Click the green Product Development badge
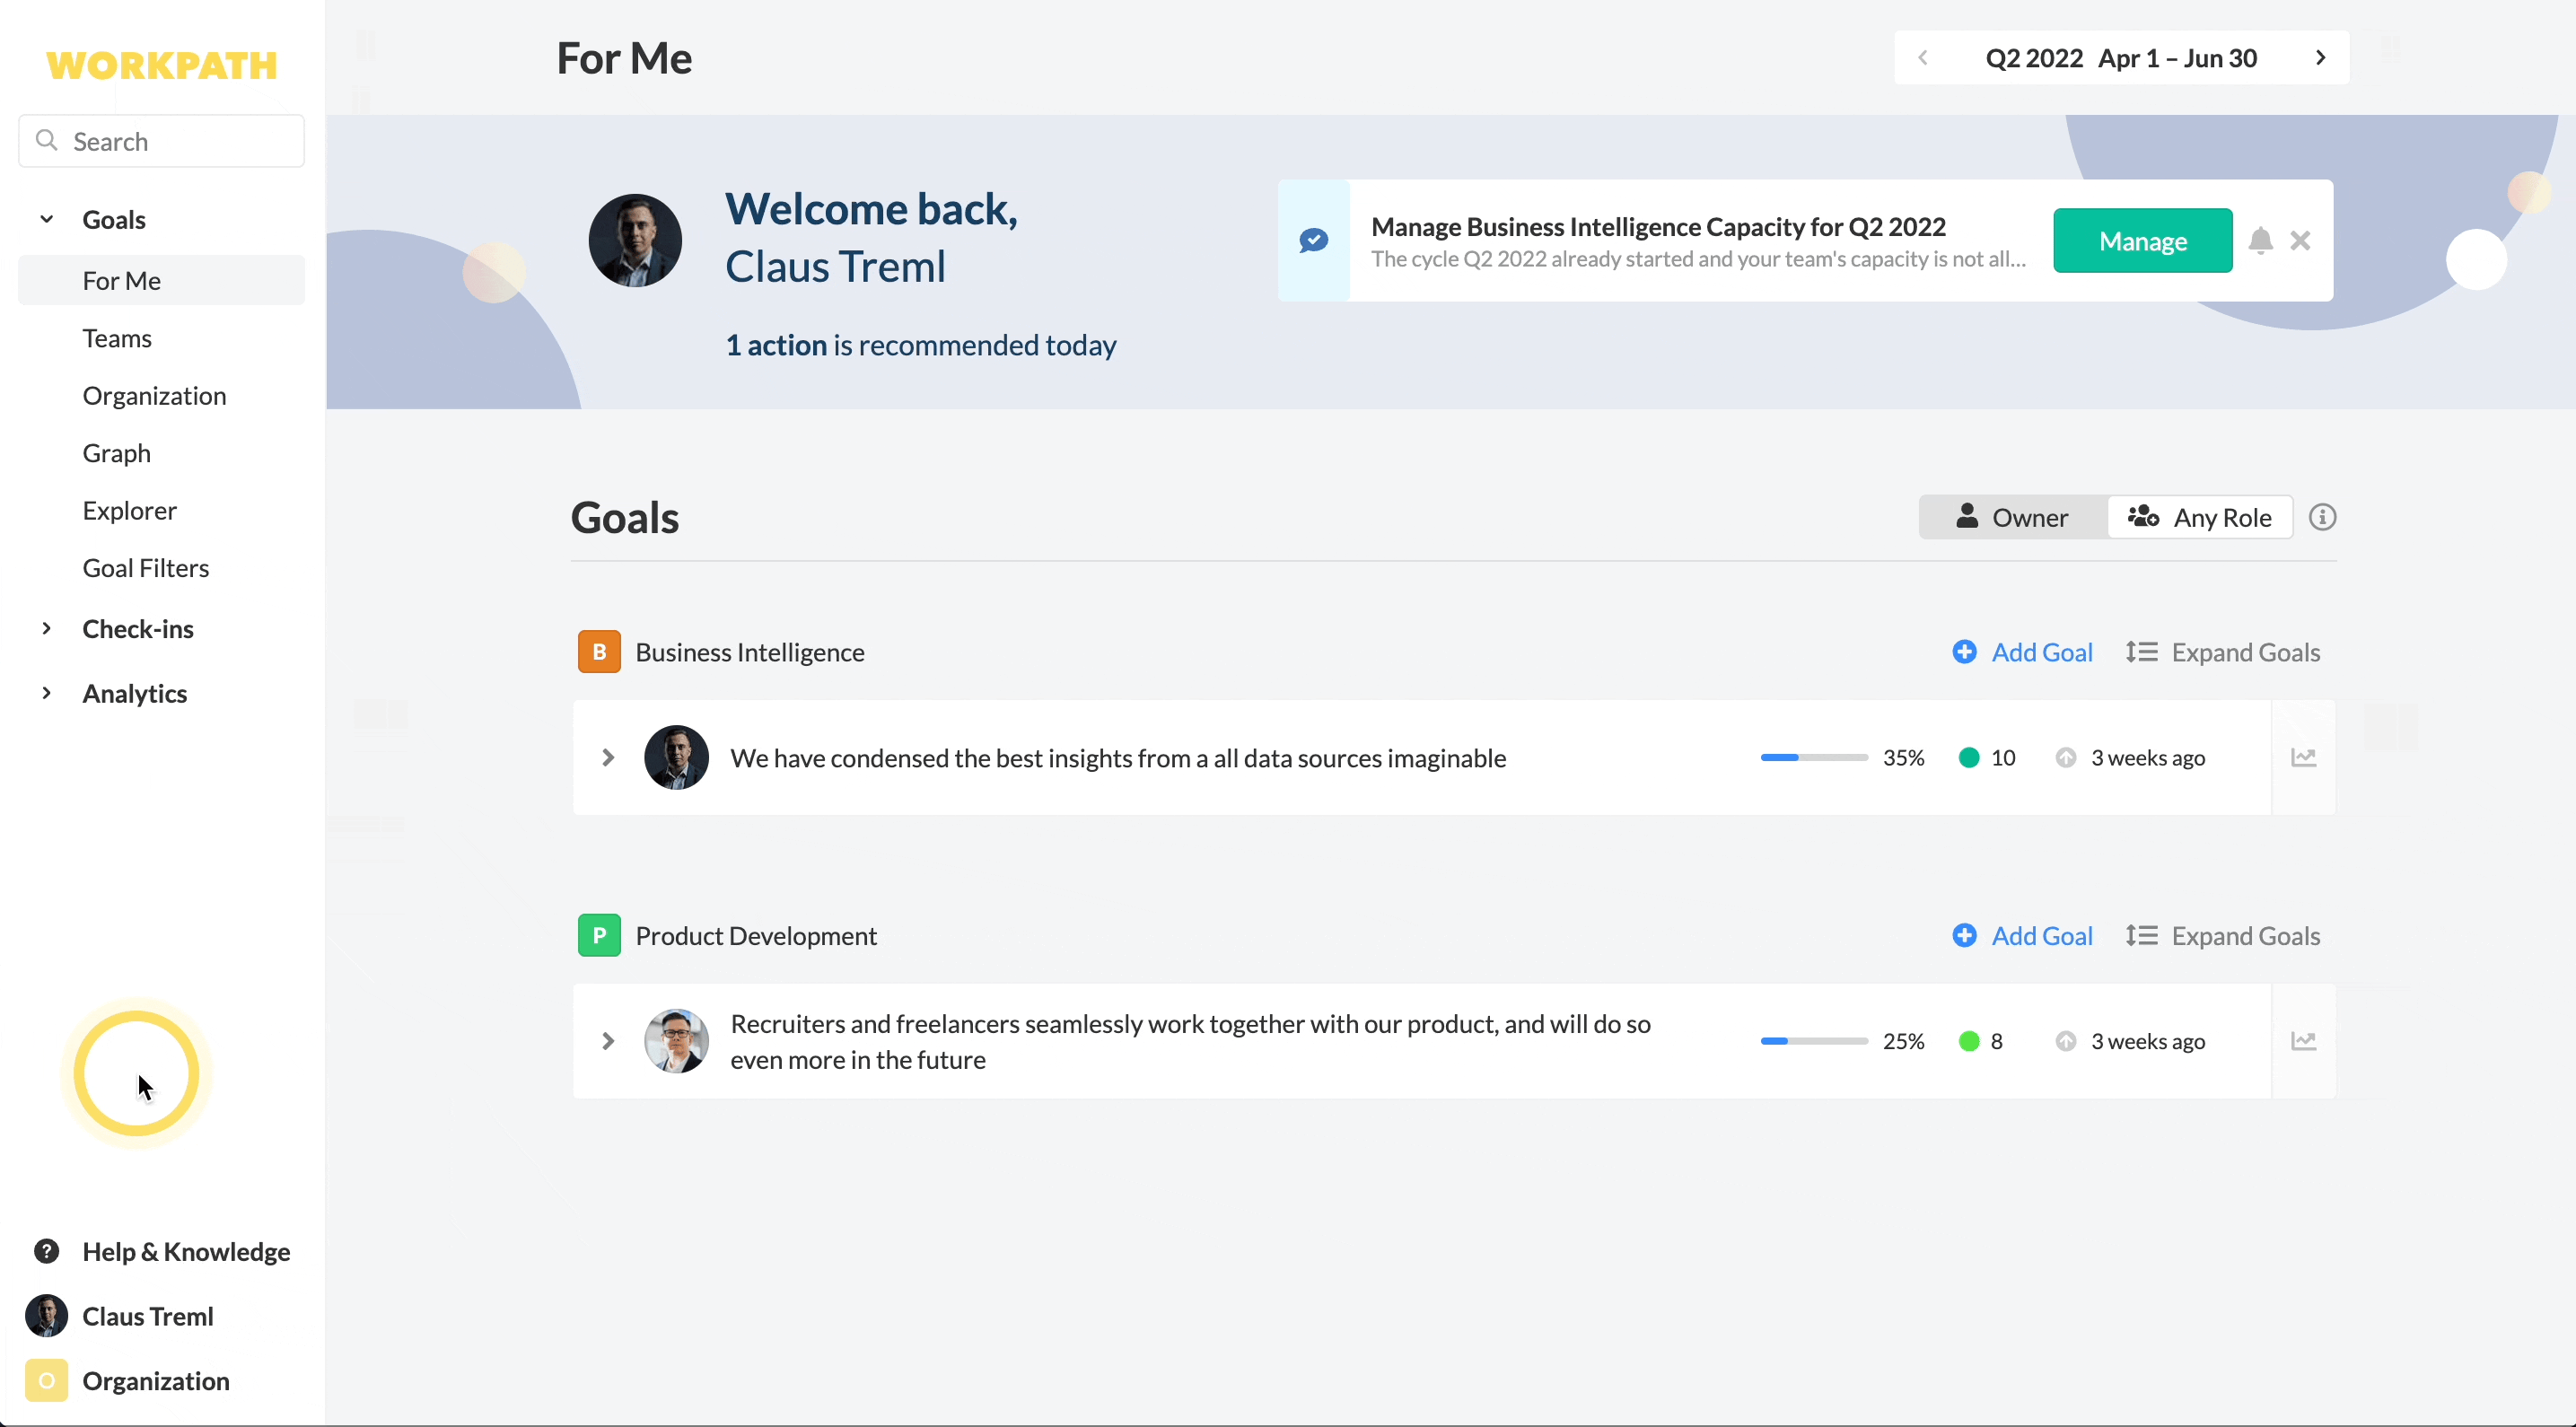This screenshot has width=2576, height=1427. (x=599, y=936)
